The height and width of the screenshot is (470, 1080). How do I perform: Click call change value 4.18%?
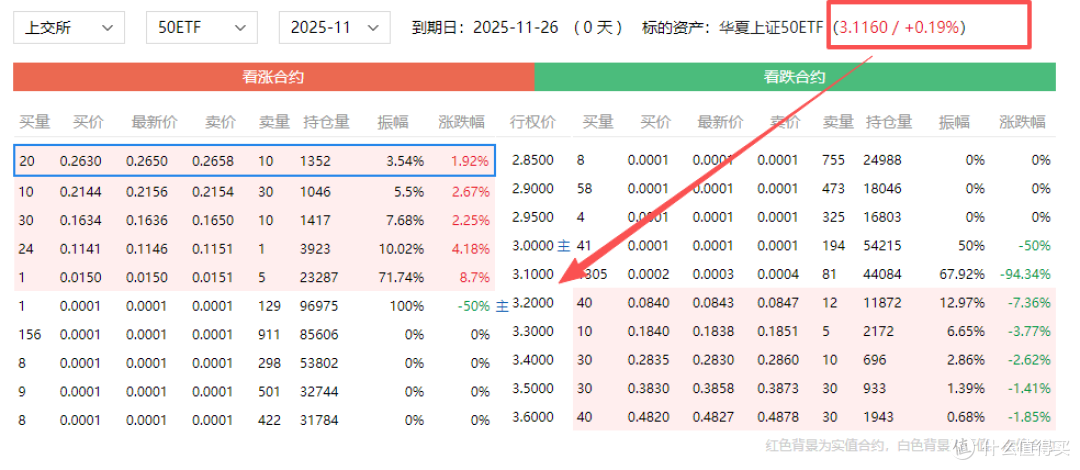point(470,249)
